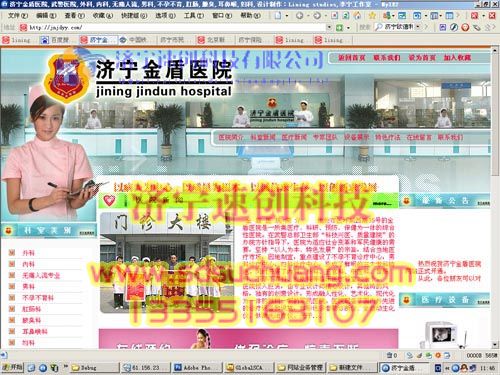Open the dropdown next to New page icon

[287, 16]
